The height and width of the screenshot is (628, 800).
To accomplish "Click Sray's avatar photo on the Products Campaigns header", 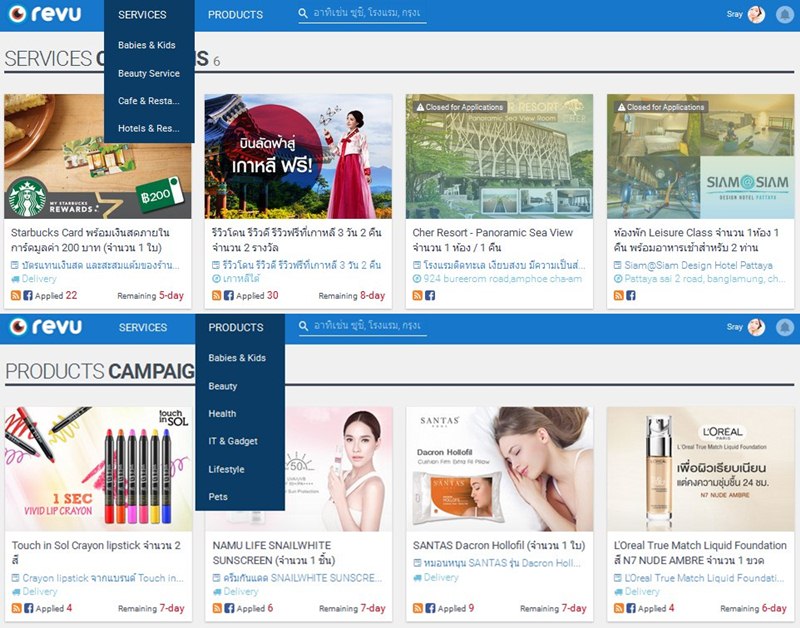I will pos(756,326).
